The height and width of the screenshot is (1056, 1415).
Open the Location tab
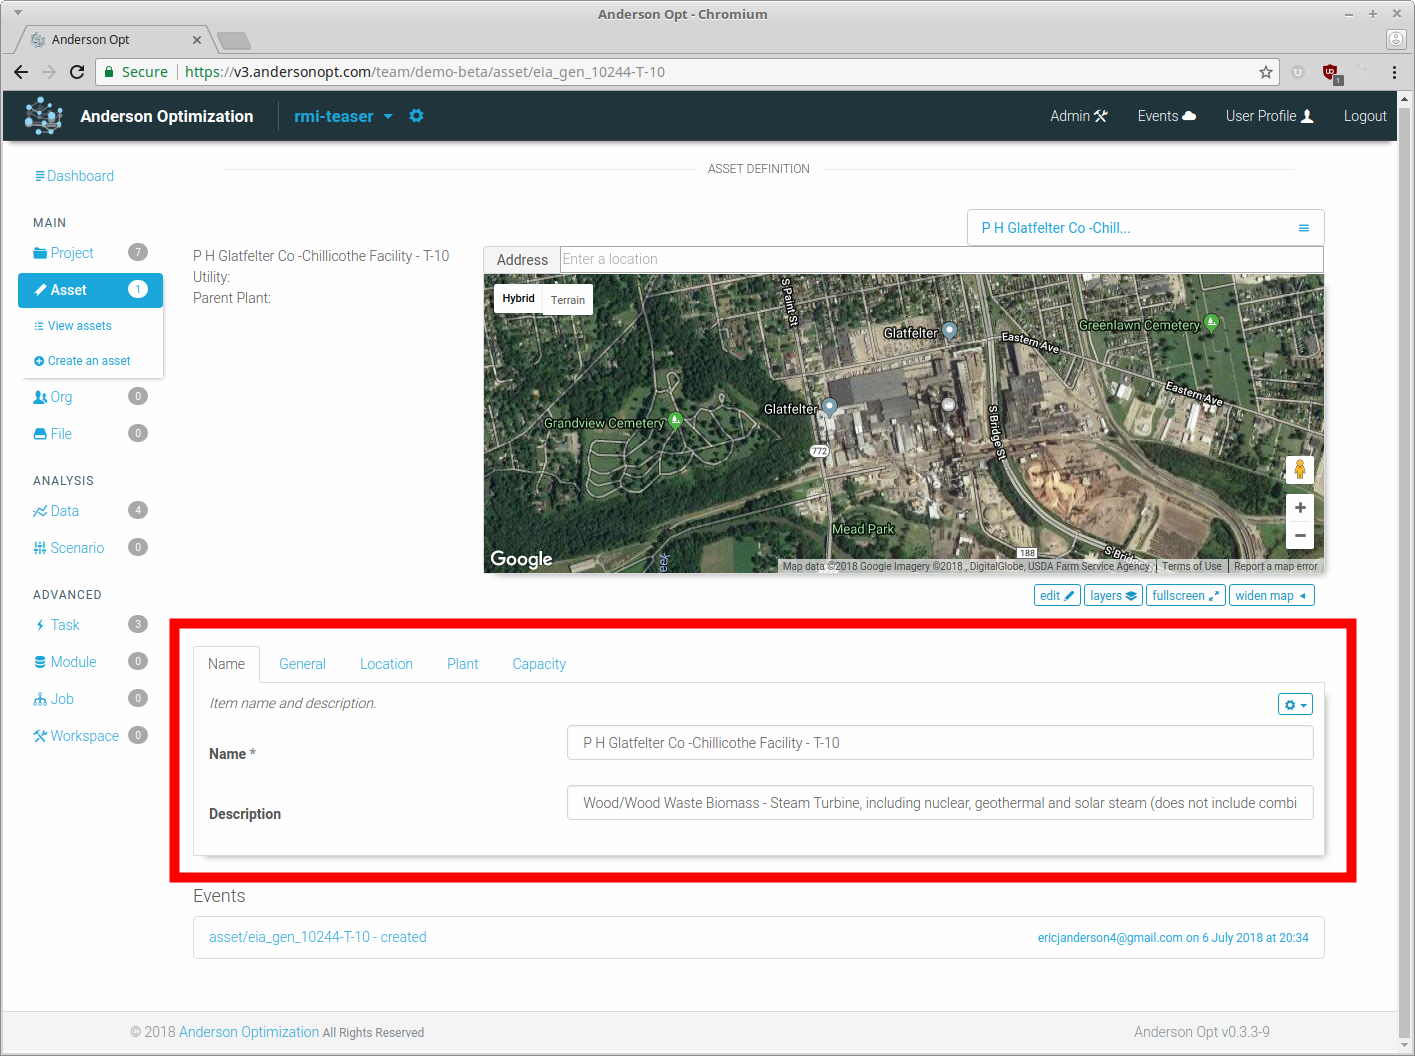[386, 664]
